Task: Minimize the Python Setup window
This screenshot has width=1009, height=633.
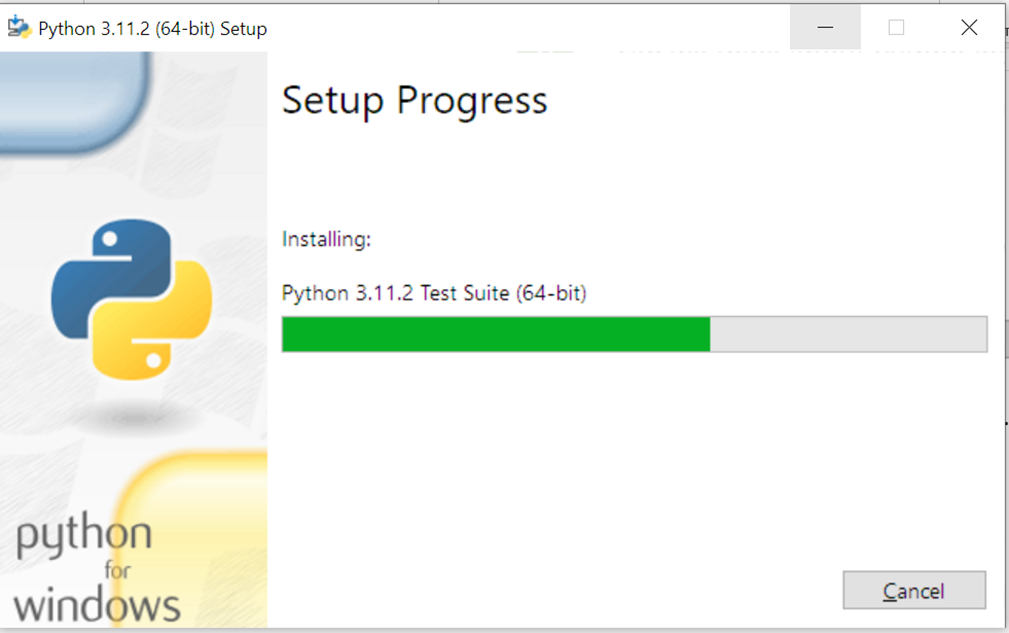Action: [x=824, y=27]
